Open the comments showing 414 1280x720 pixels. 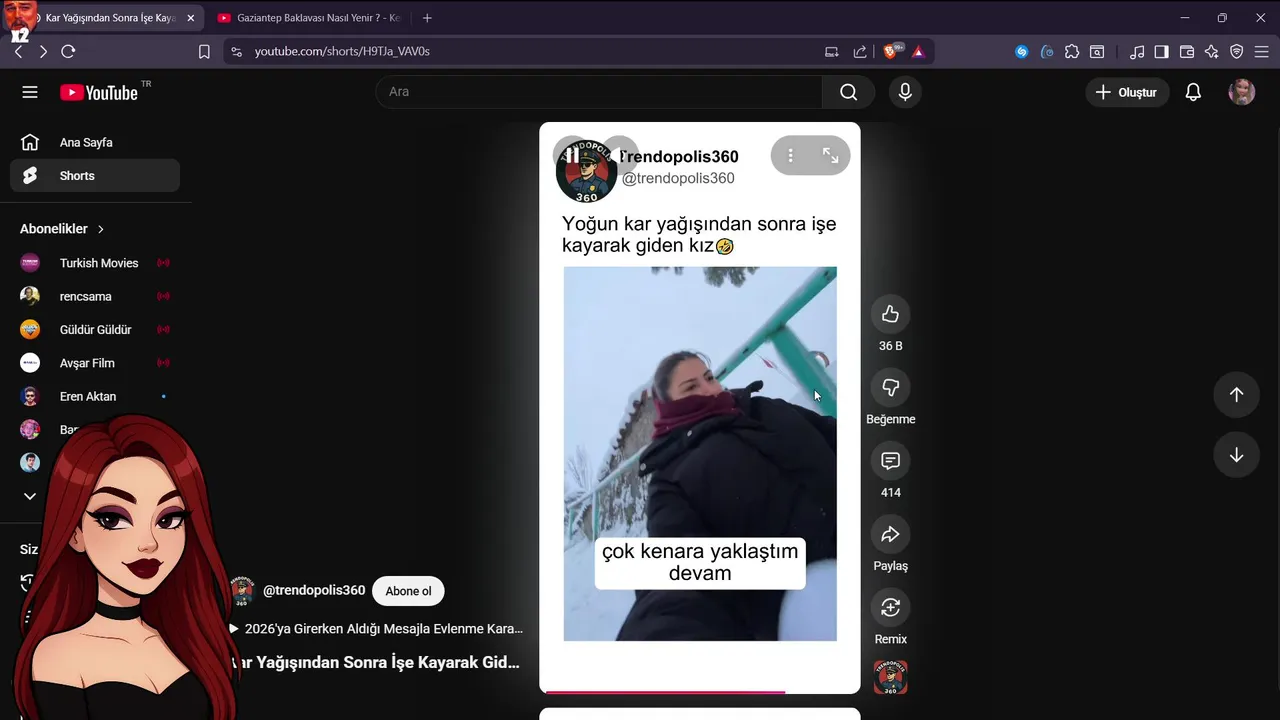[x=890, y=461]
